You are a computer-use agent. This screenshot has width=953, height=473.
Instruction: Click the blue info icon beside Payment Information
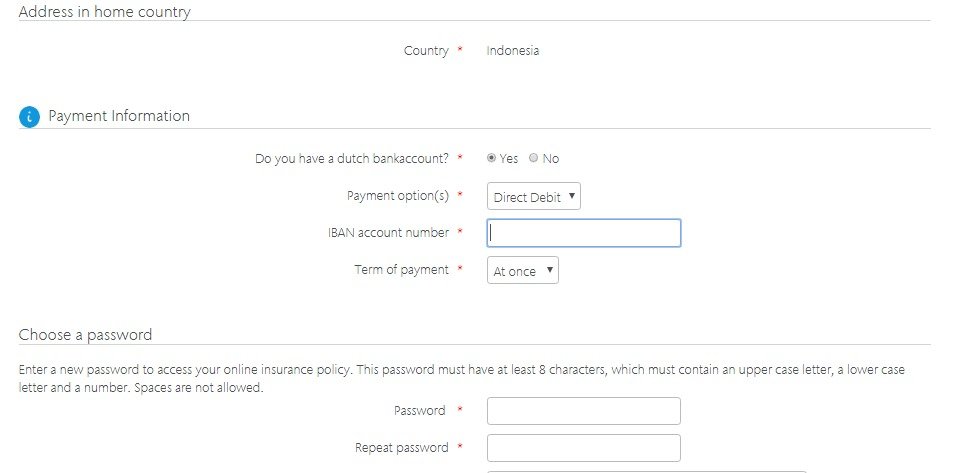29,117
